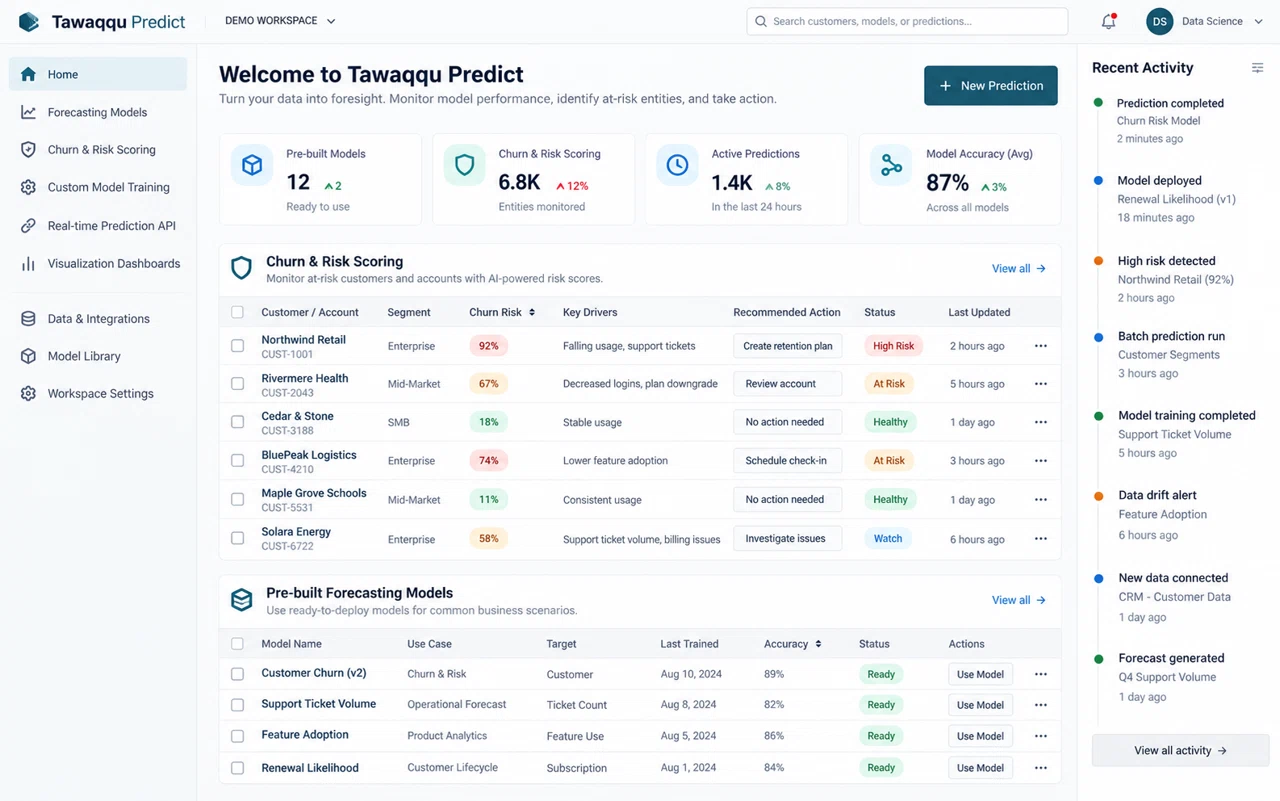
Task: Check the Northwind Retail row checkbox
Action: point(237,346)
